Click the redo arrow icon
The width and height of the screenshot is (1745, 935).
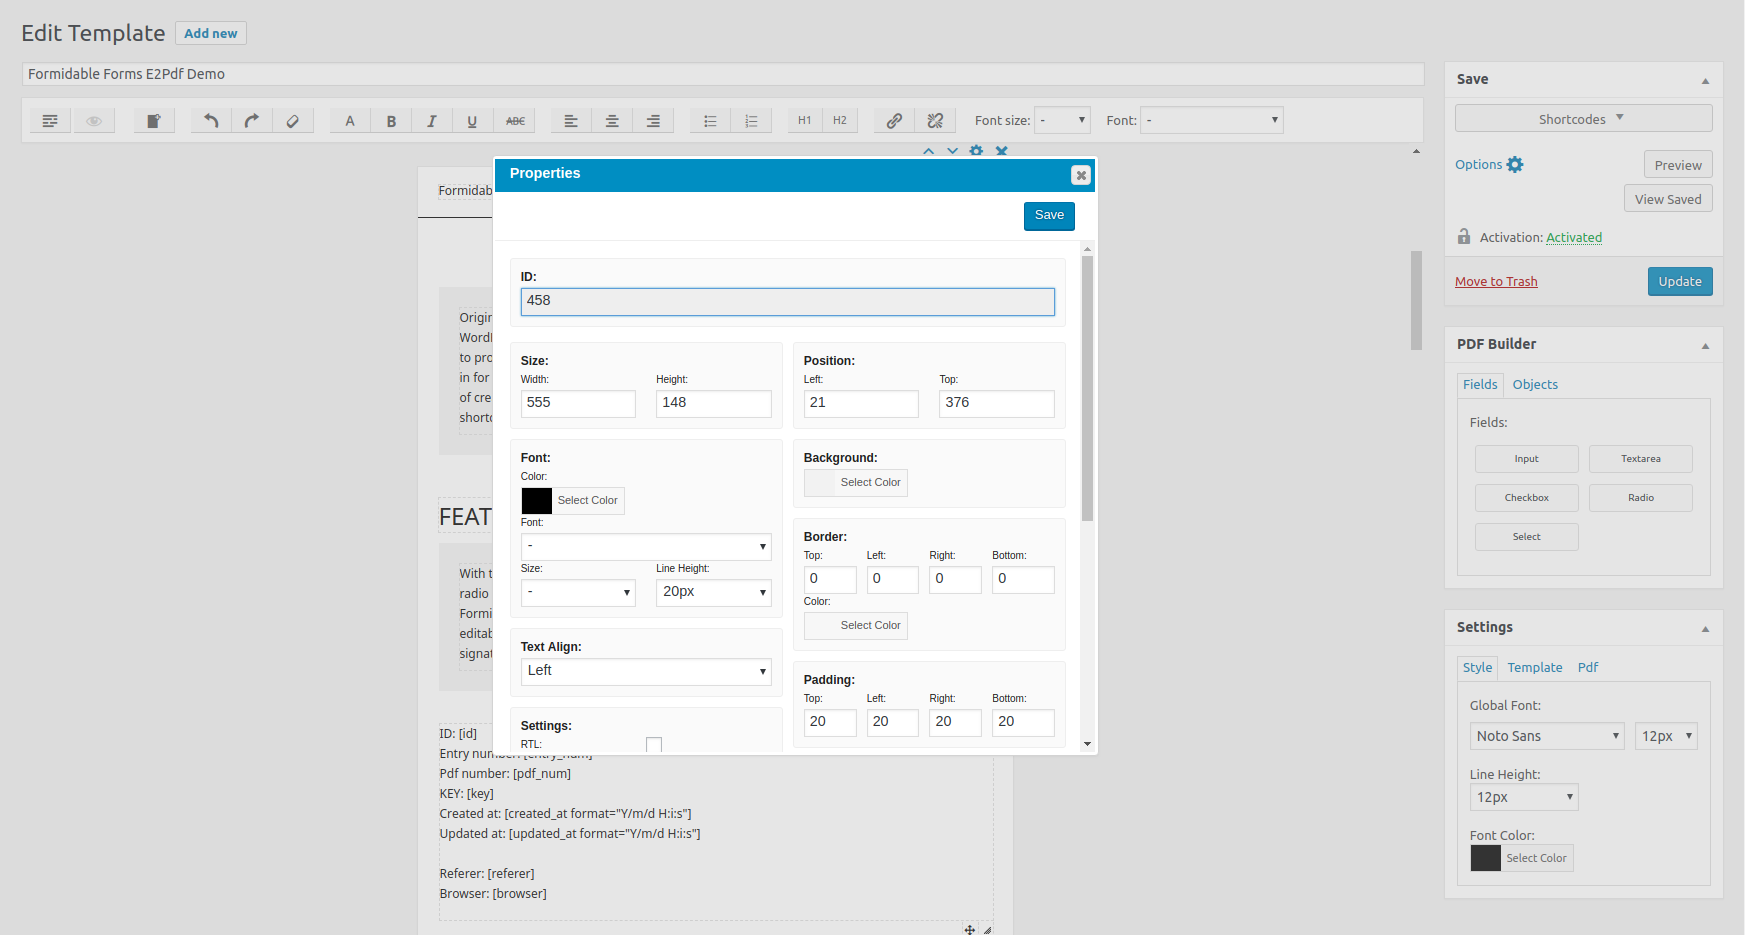[x=252, y=121]
